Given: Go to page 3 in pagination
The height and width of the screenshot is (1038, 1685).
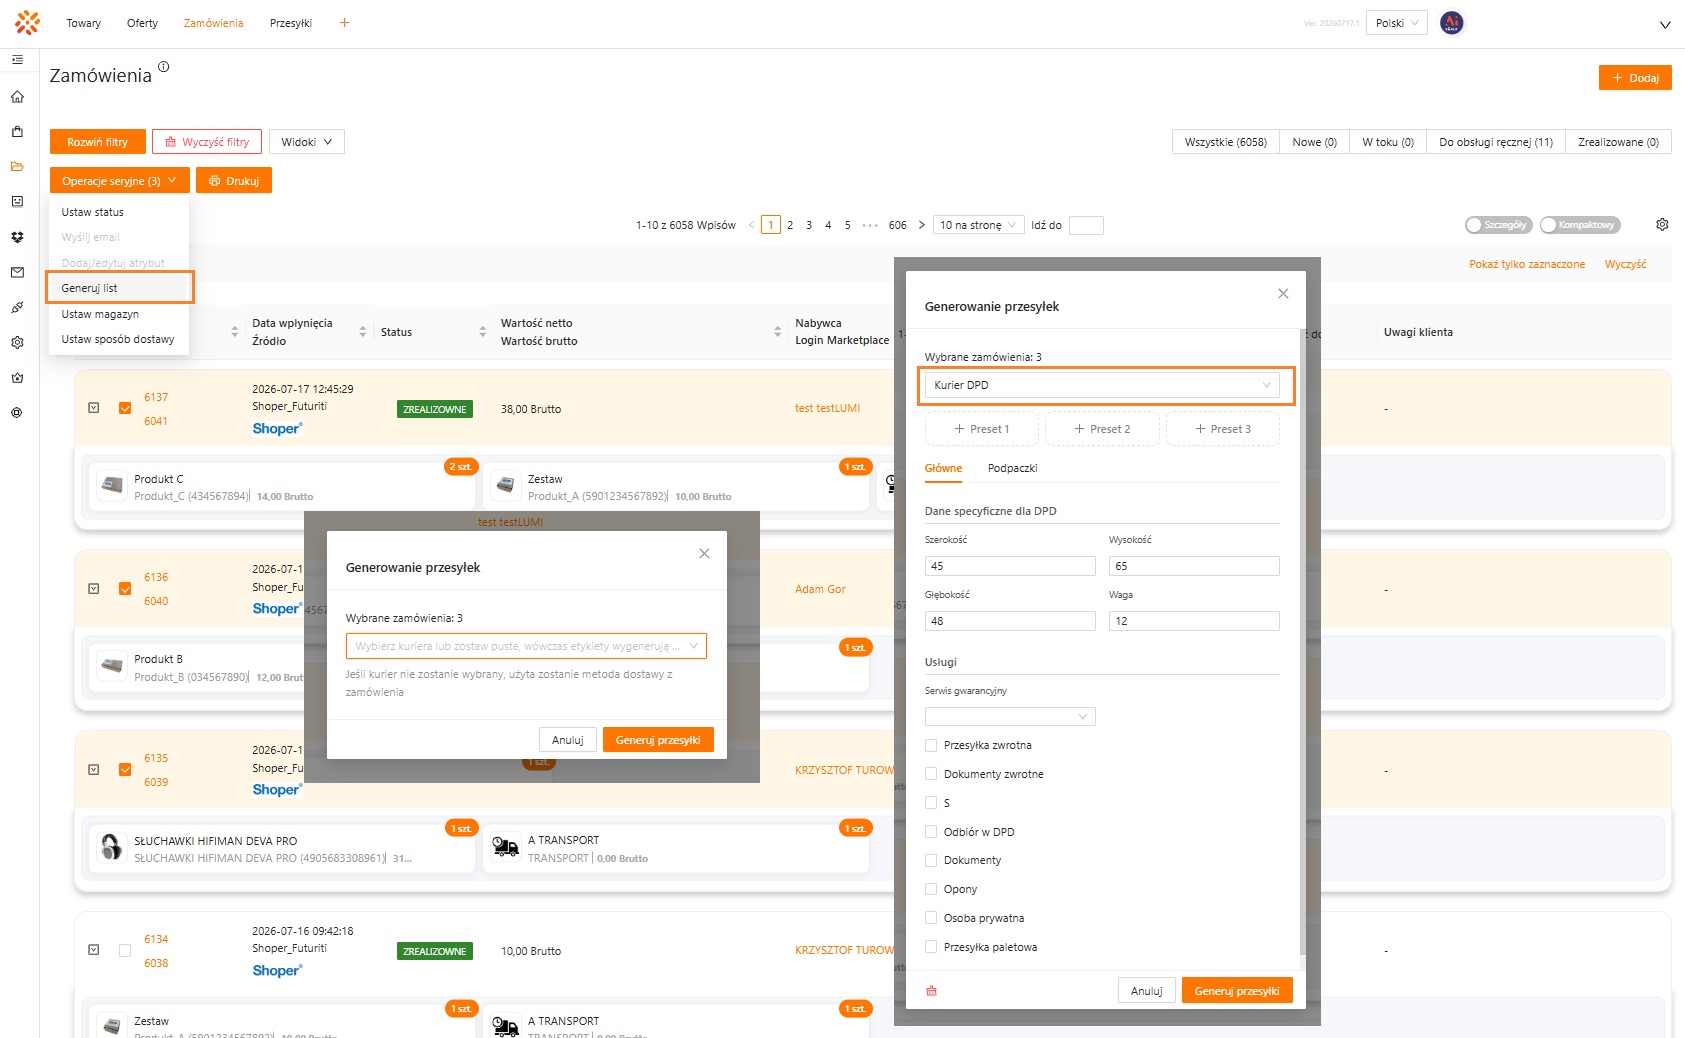Looking at the screenshot, I should [x=809, y=225].
